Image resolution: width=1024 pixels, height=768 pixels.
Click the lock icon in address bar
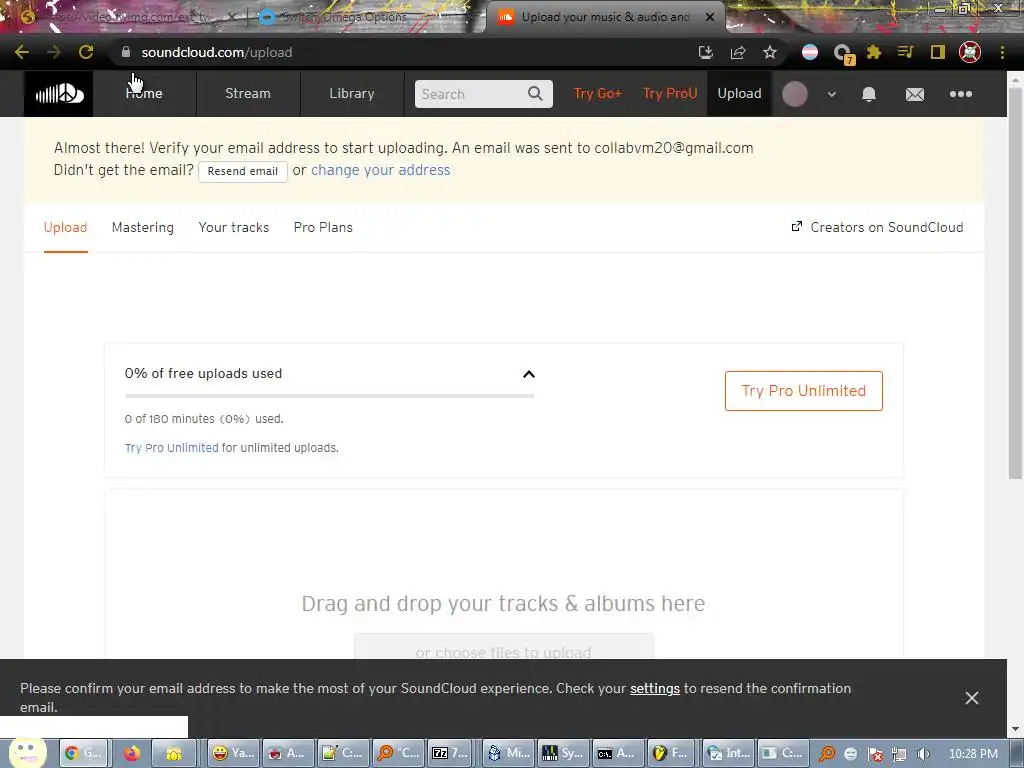(126, 52)
